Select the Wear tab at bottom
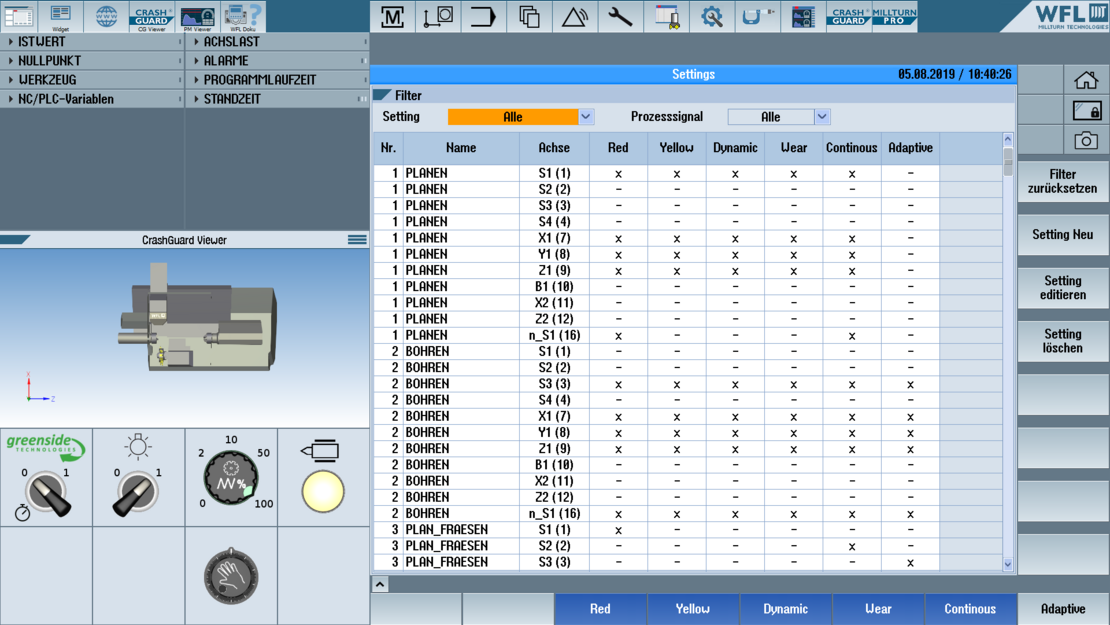This screenshot has height=625, width=1110. coord(878,608)
